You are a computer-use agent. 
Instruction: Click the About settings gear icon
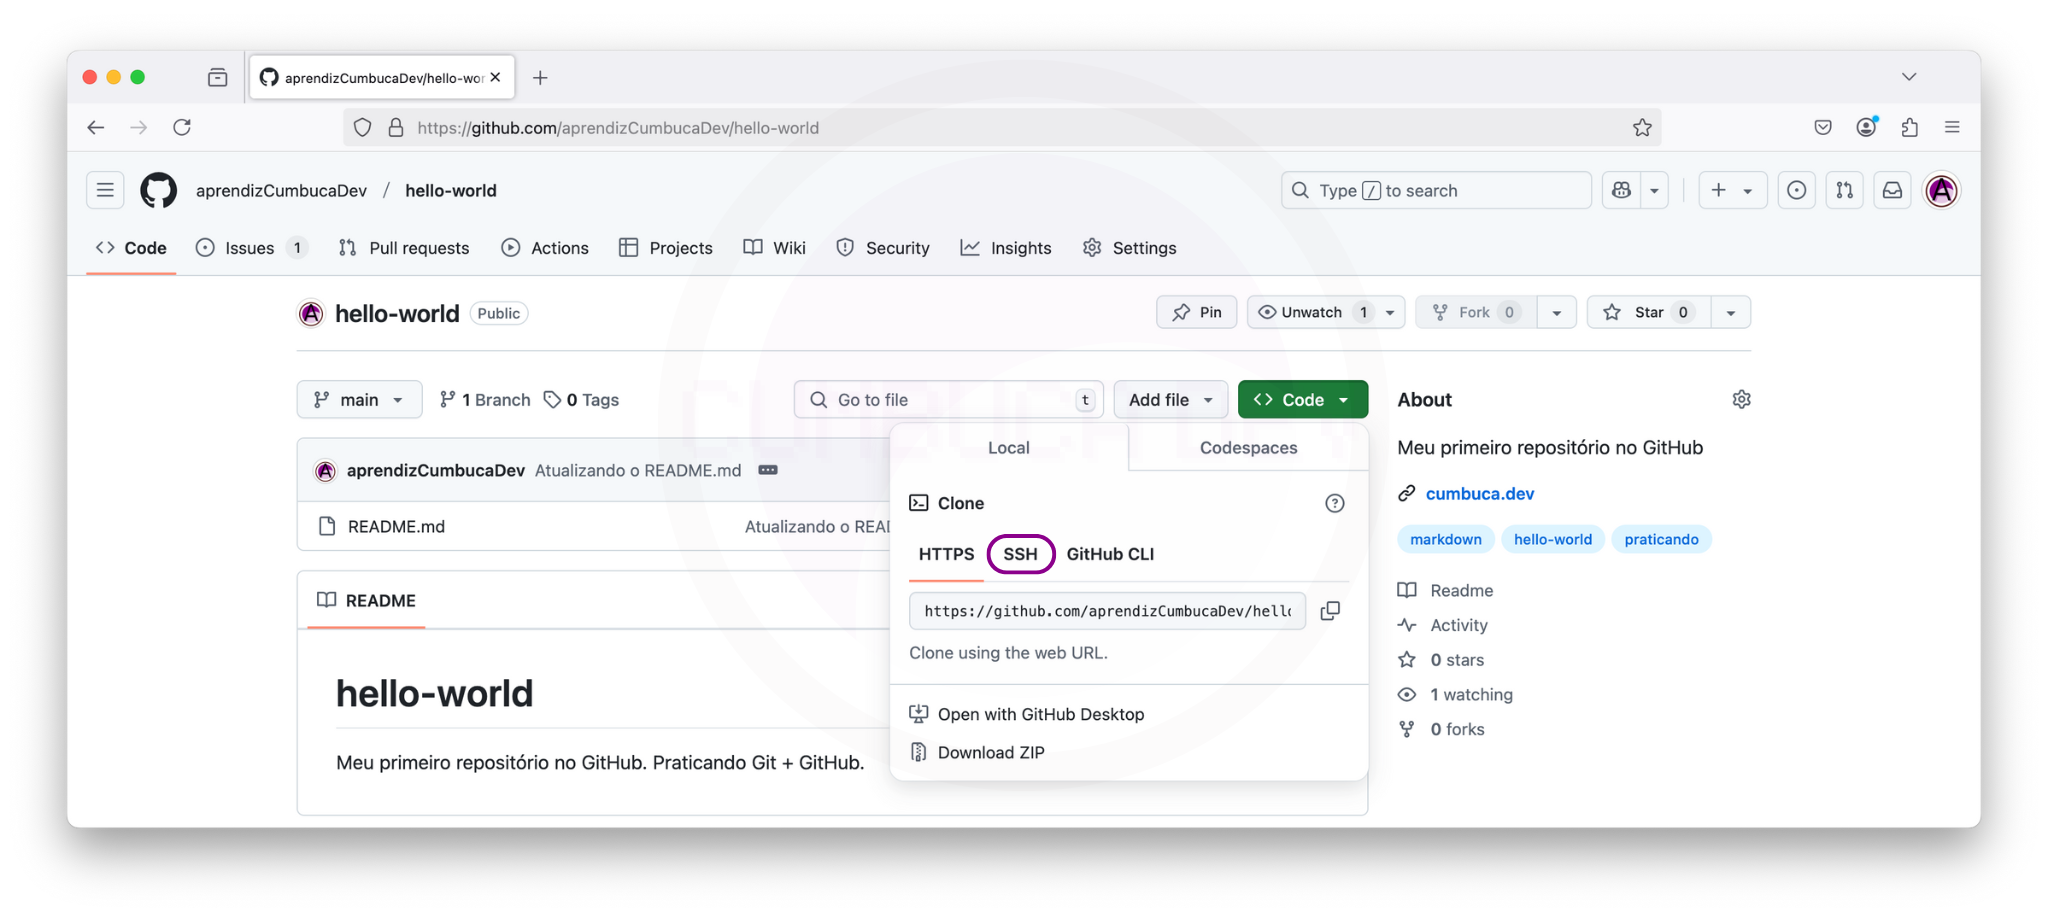(1741, 399)
